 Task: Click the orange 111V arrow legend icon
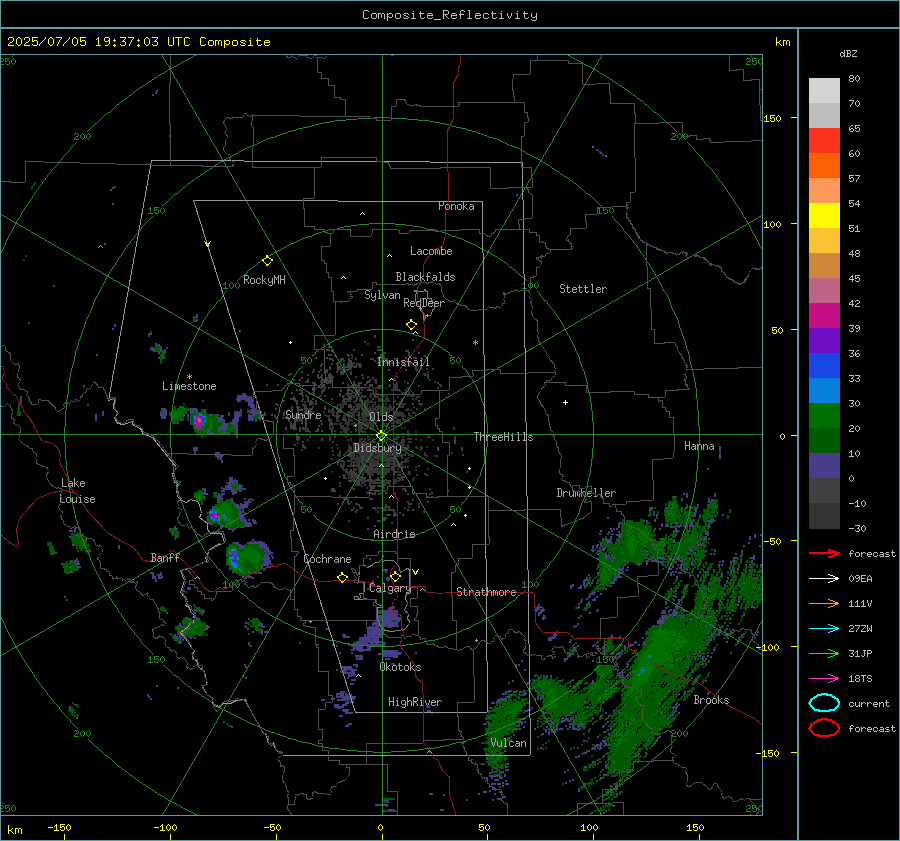824,604
